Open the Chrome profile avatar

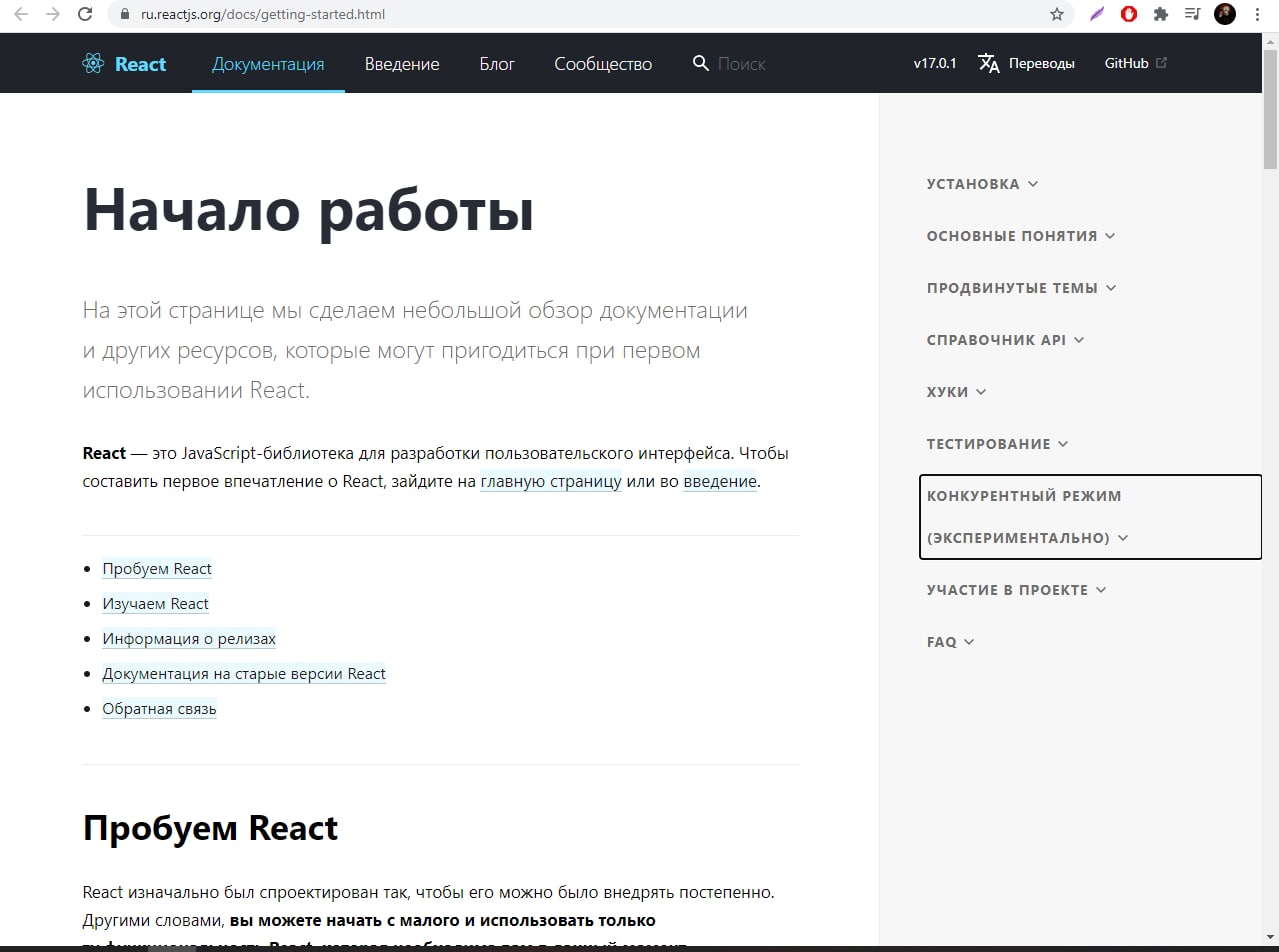pos(1225,14)
